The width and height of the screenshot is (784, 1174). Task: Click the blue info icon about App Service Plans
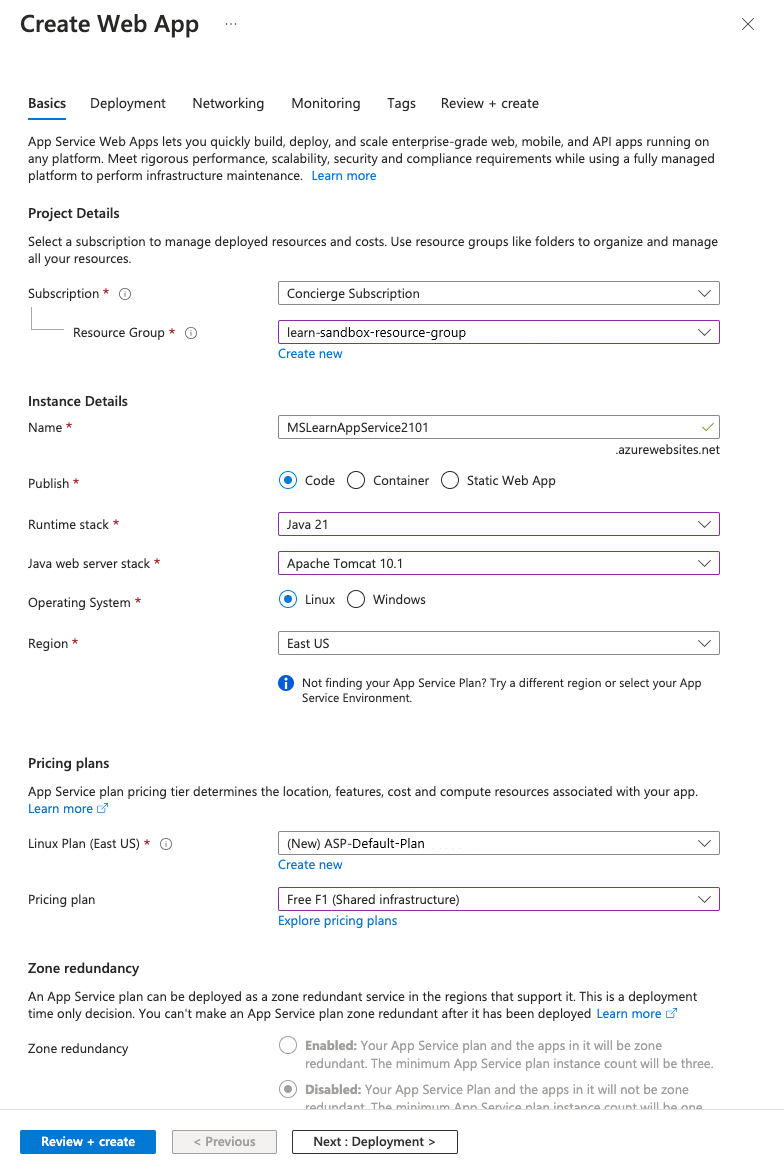coord(285,683)
